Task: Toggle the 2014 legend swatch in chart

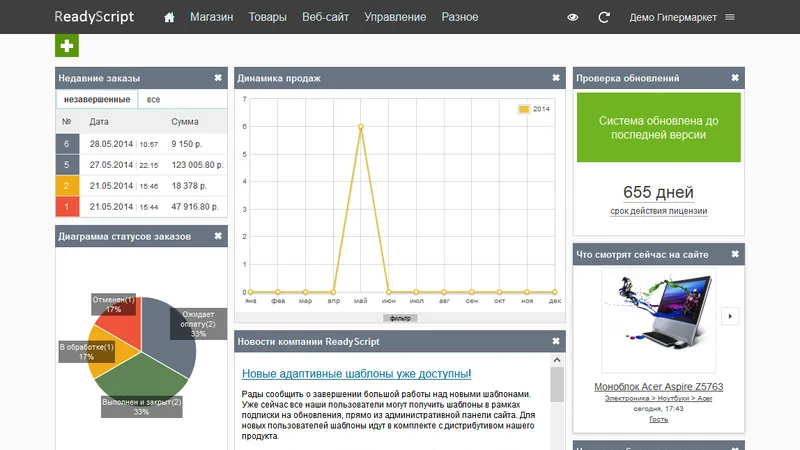Action: [x=523, y=109]
